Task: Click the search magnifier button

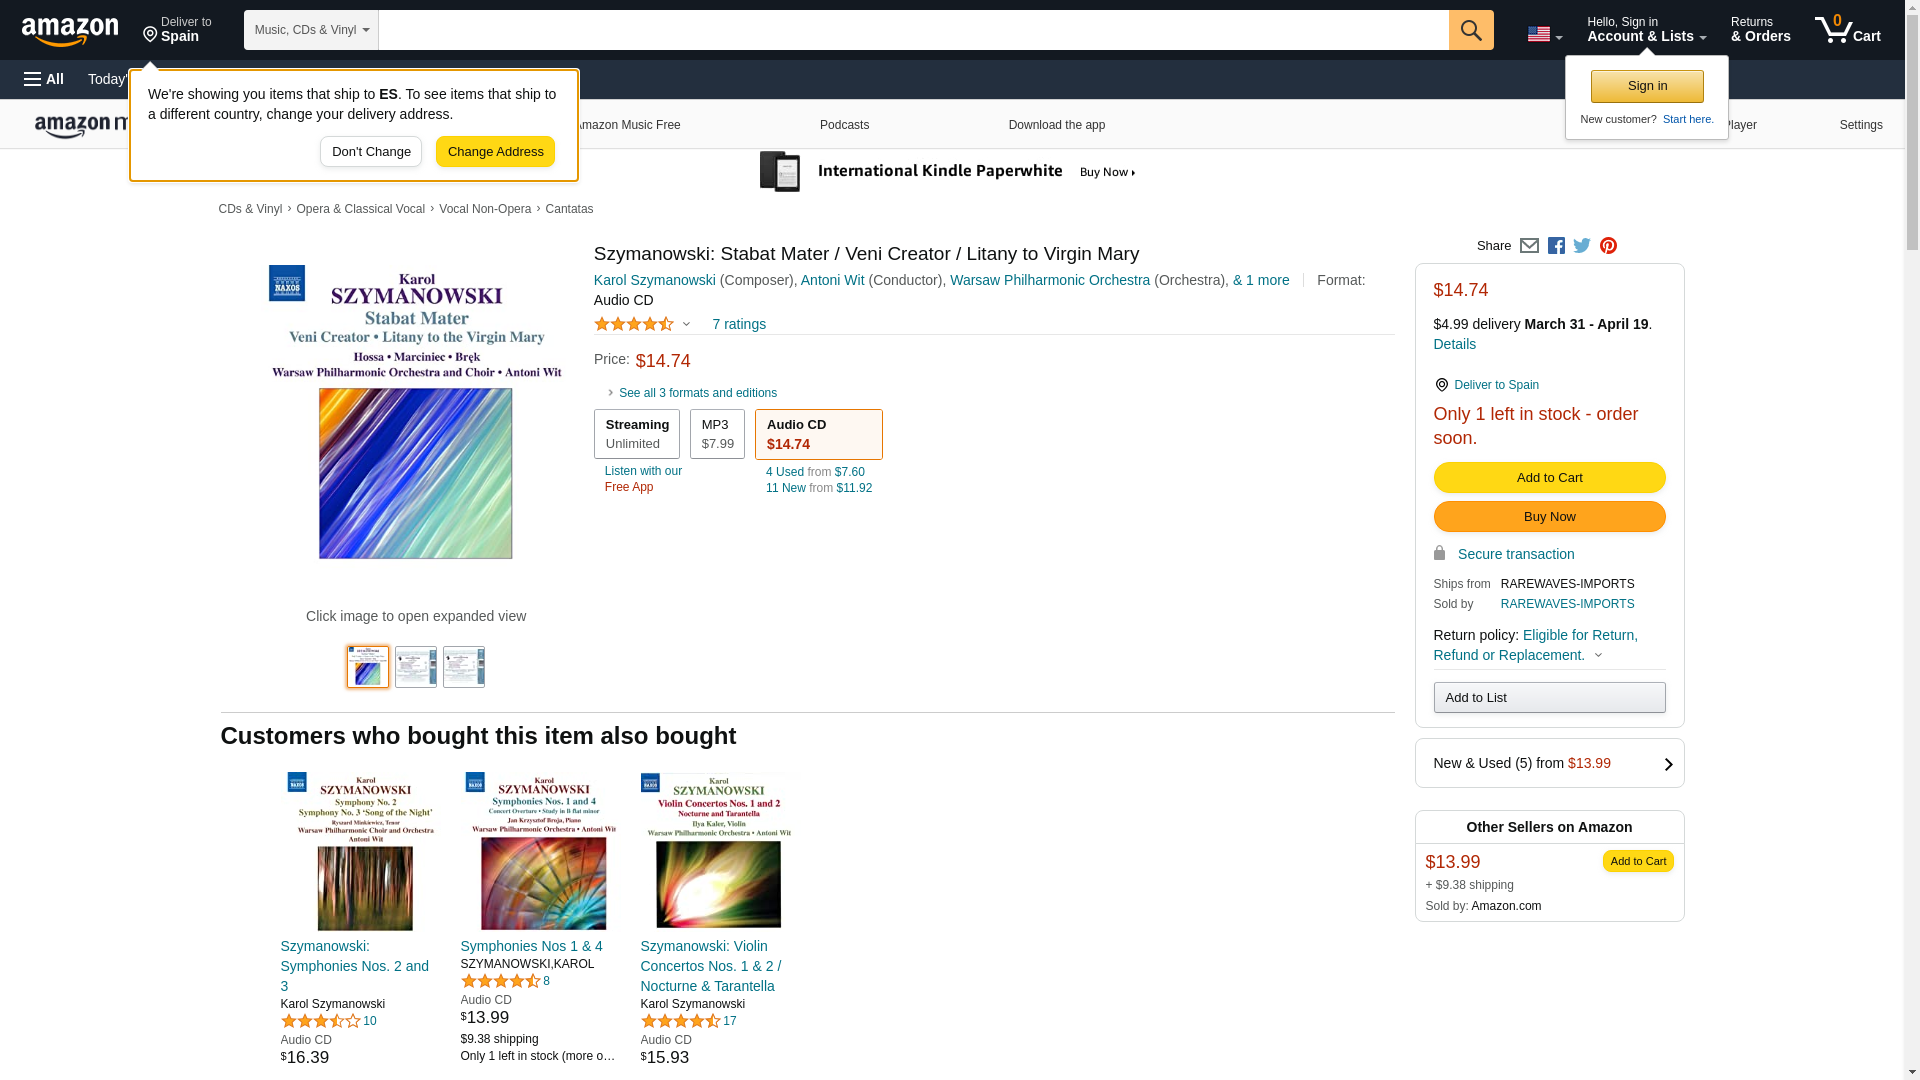Action: click(x=1470, y=30)
